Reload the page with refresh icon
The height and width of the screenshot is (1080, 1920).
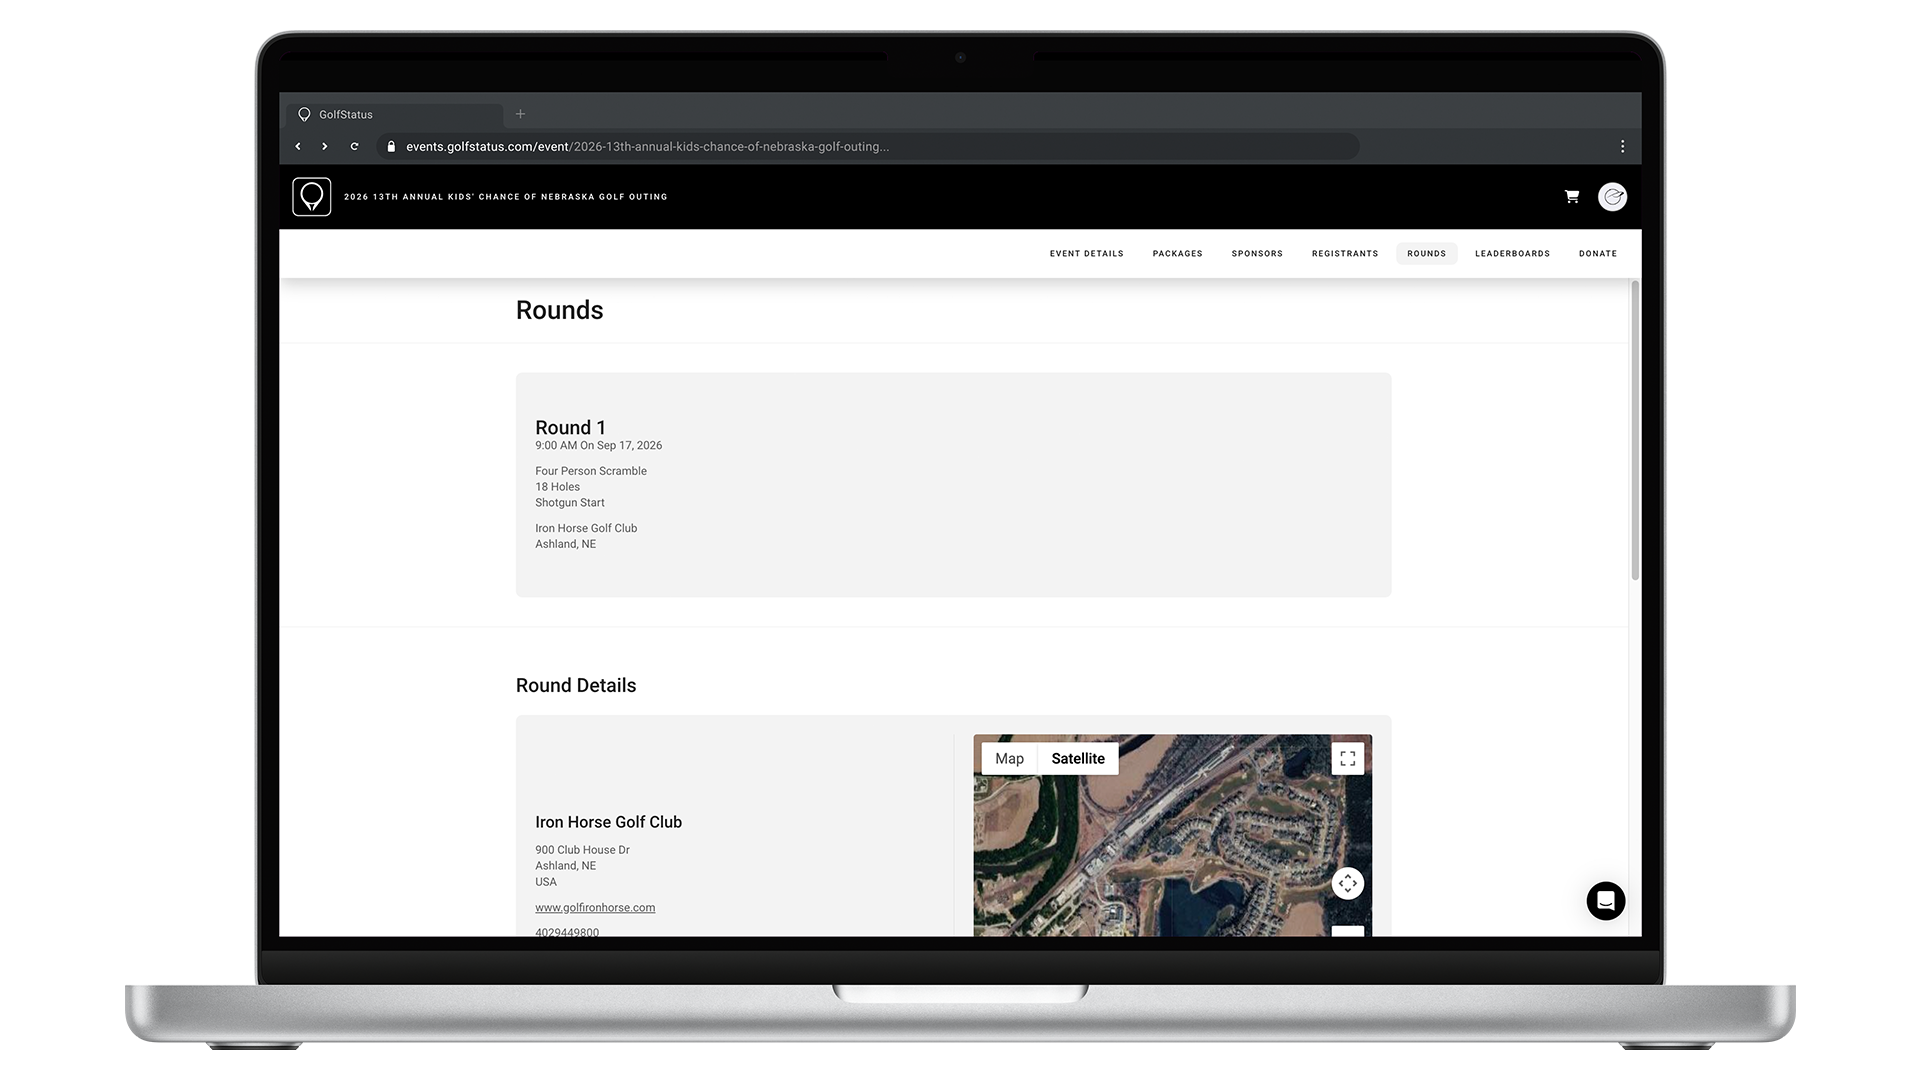[x=354, y=146]
